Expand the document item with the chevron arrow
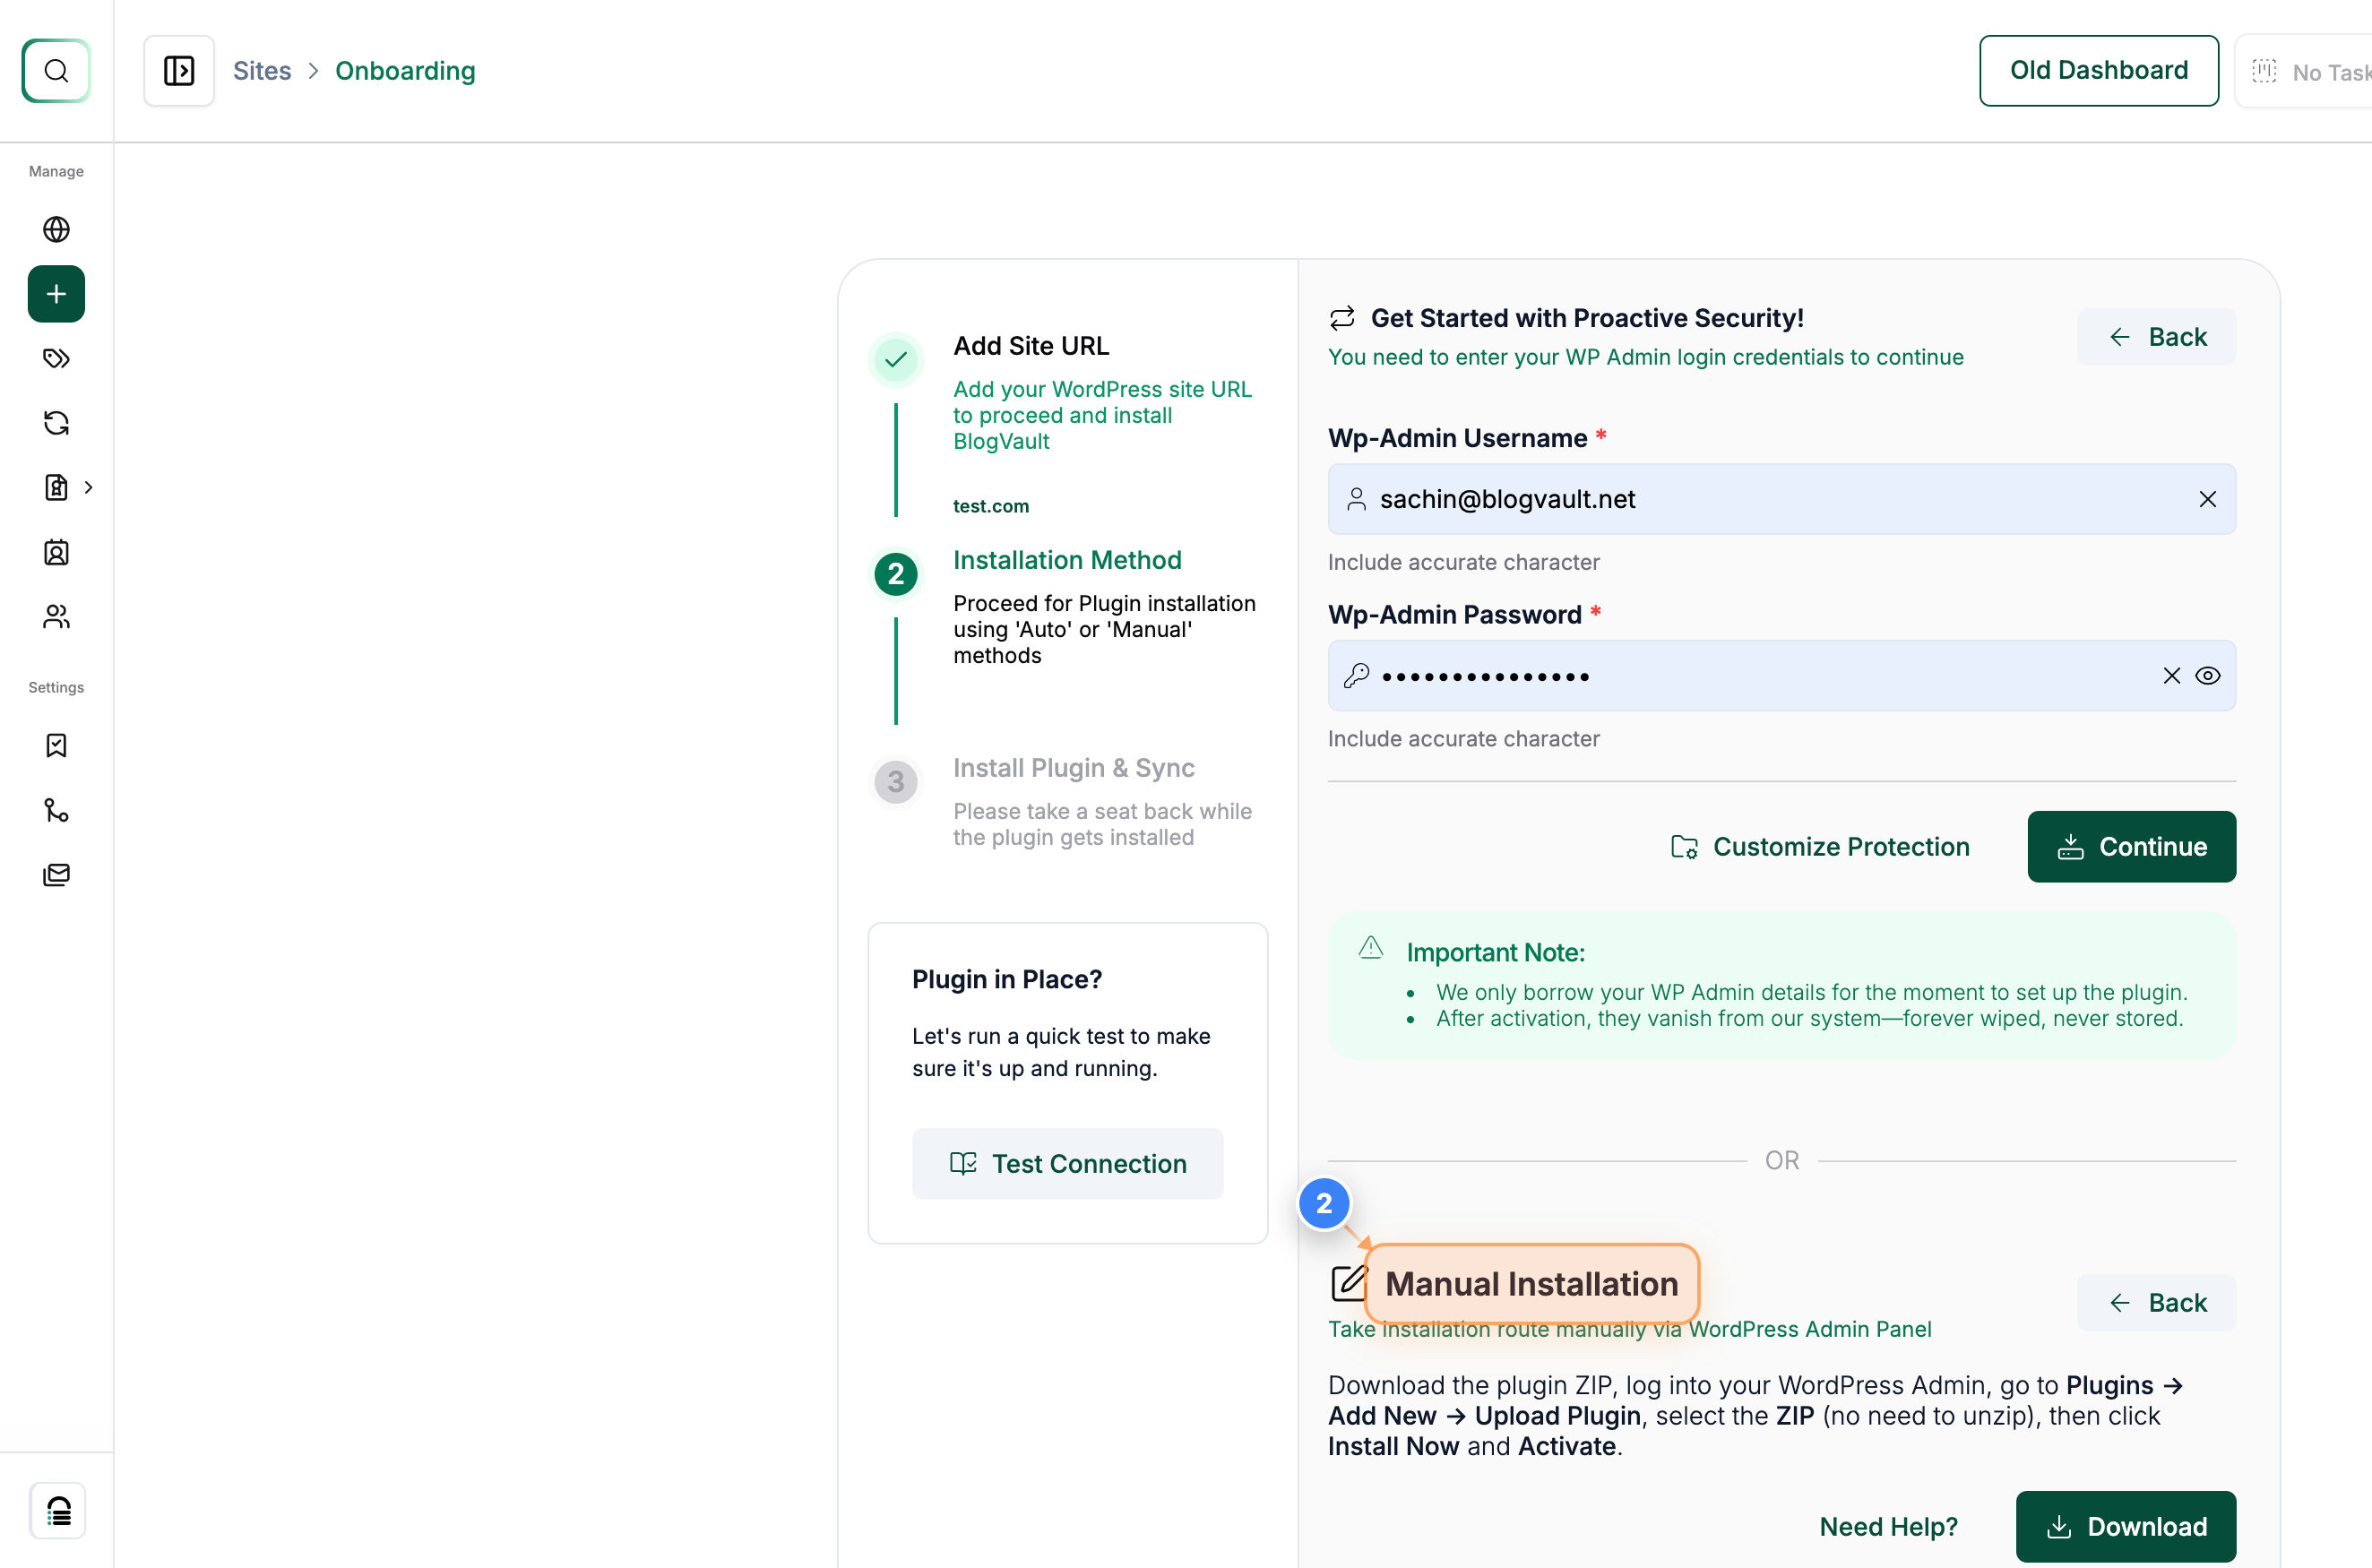2372x1568 pixels. (x=90, y=487)
